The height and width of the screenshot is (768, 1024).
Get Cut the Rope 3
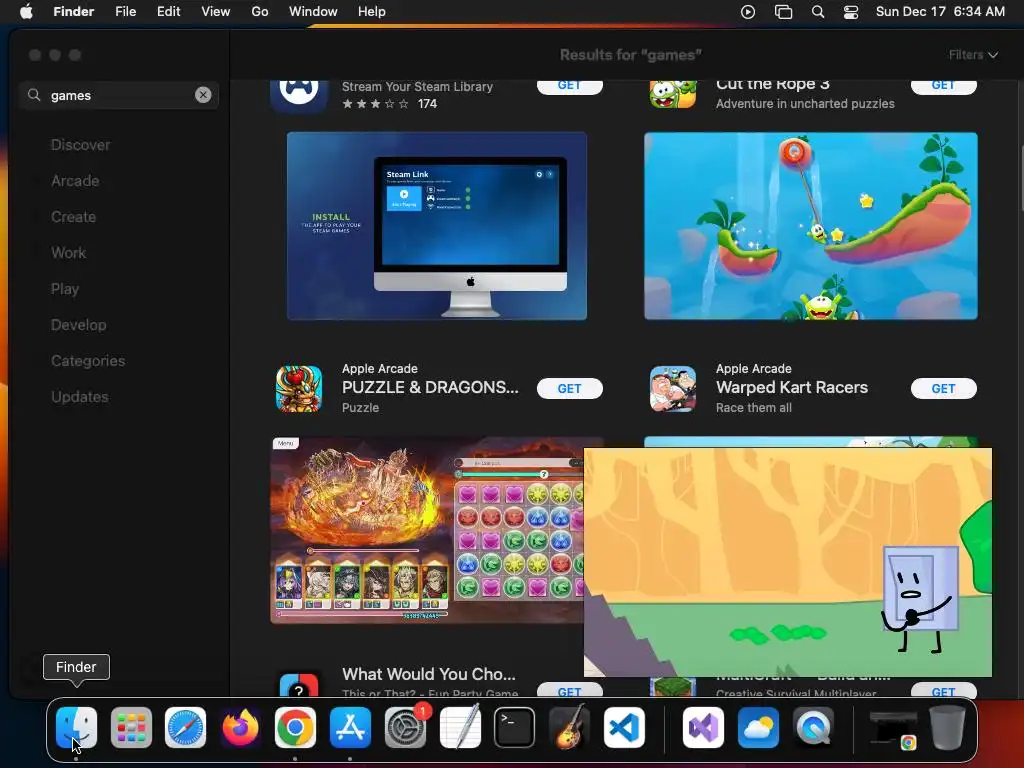coord(944,86)
